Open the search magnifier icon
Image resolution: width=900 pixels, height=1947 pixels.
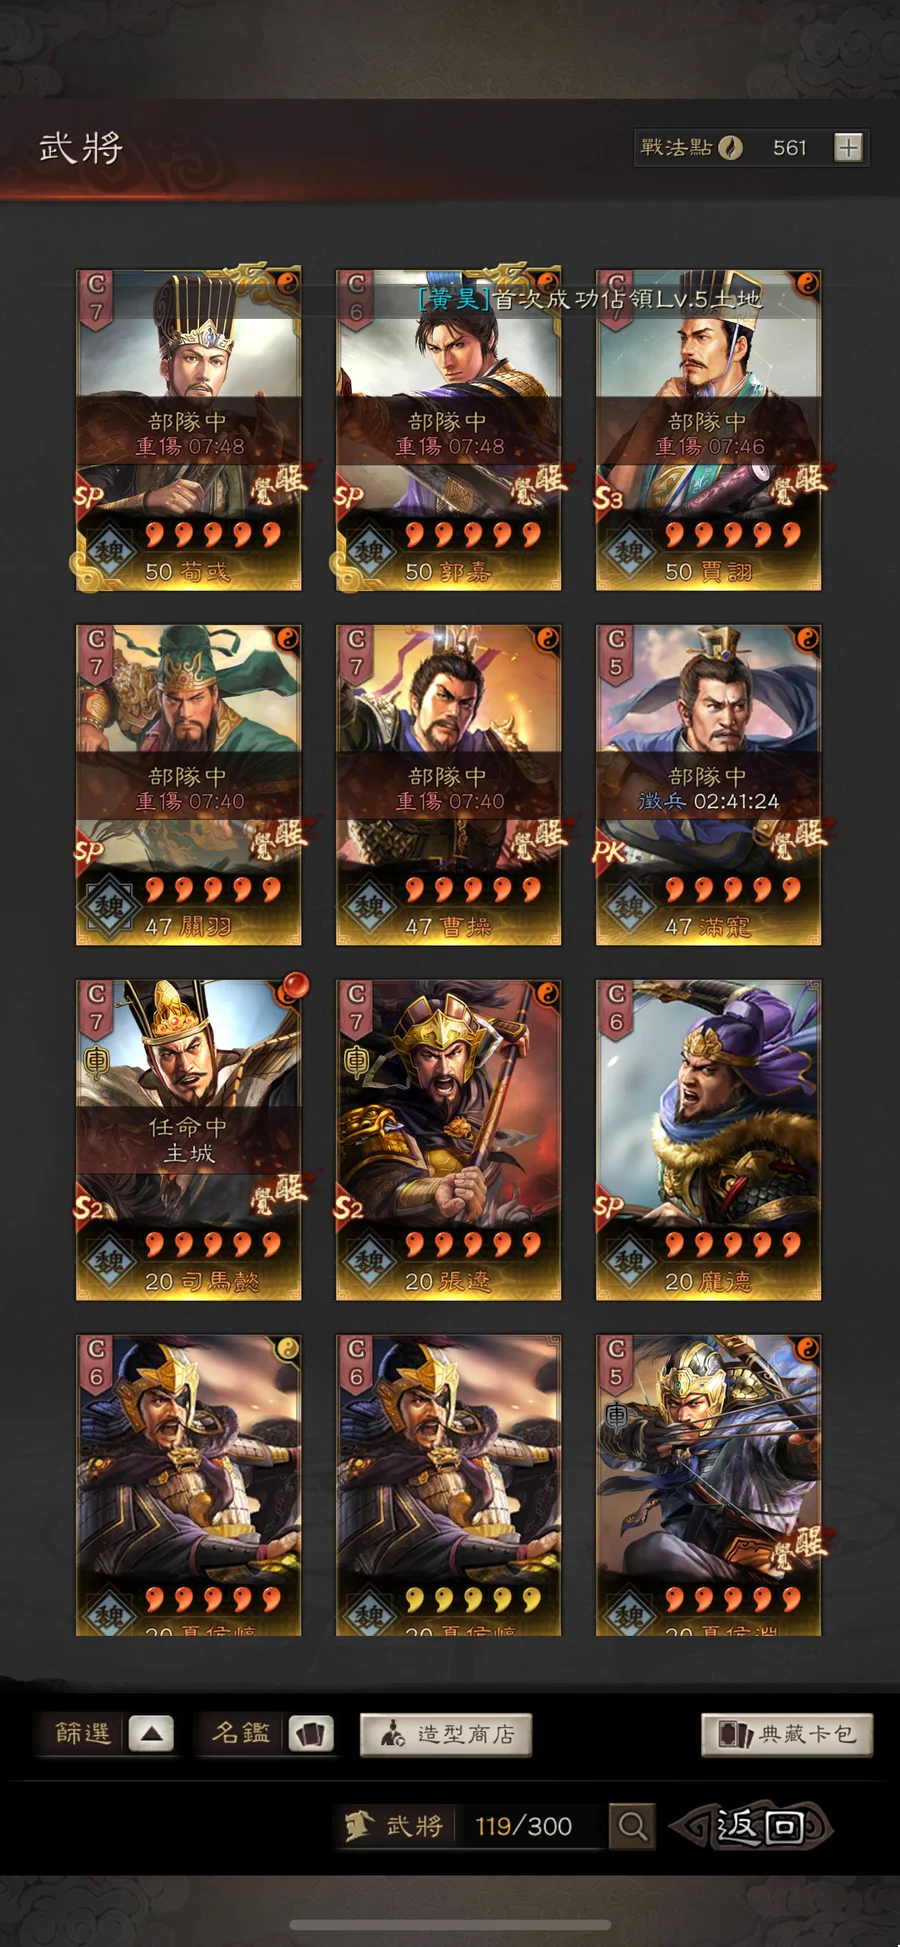(x=632, y=1826)
